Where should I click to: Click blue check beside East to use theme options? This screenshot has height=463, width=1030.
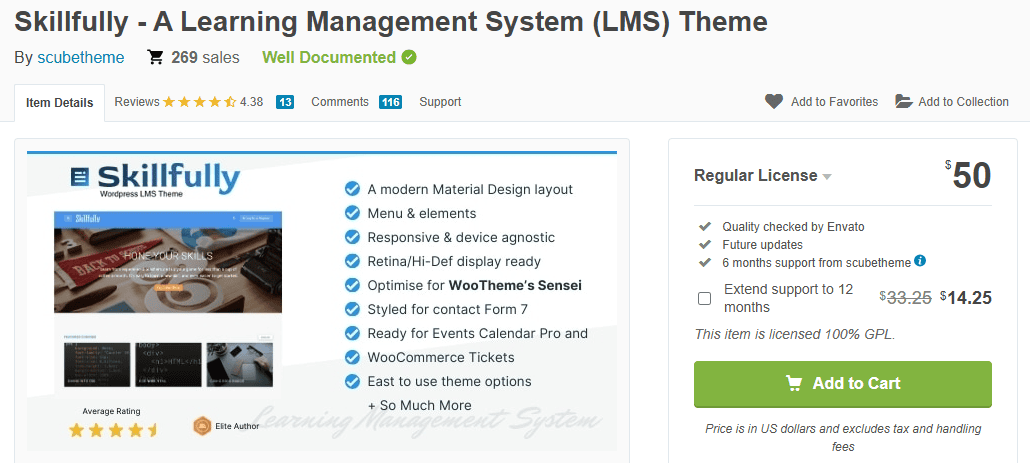point(352,381)
